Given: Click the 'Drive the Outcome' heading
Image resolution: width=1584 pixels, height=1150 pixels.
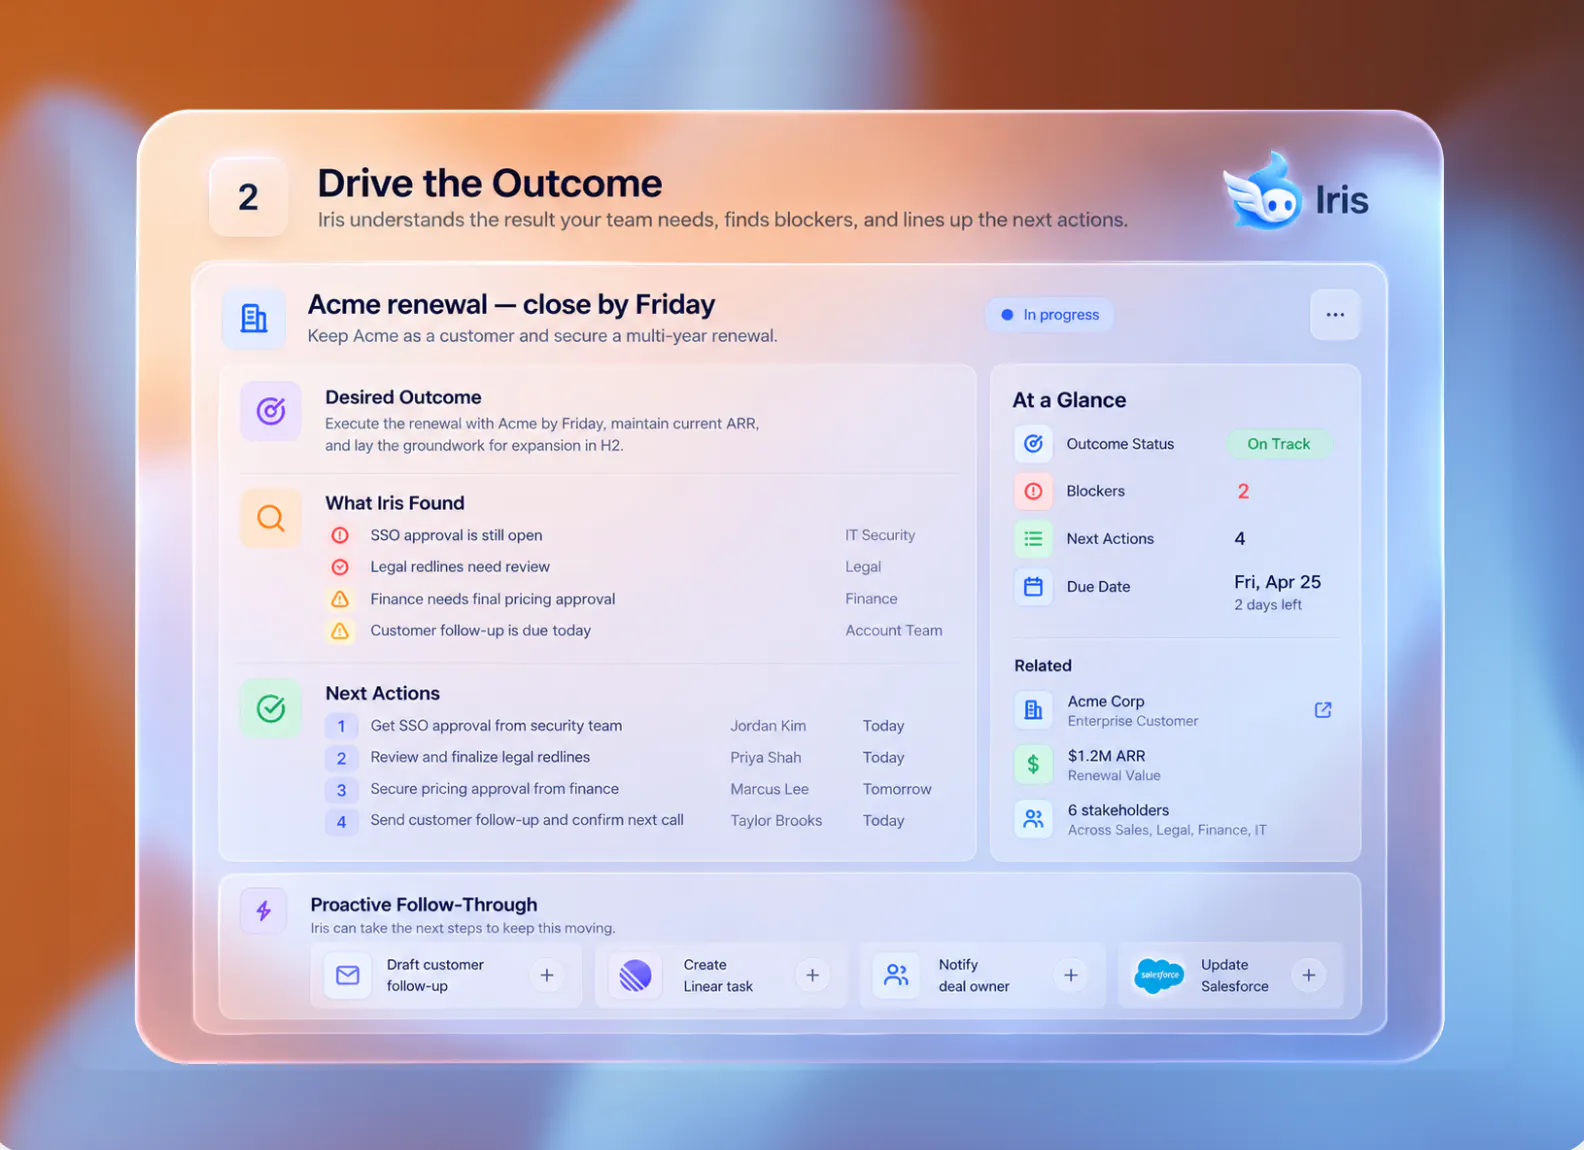Looking at the screenshot, I should pos(490,183).
